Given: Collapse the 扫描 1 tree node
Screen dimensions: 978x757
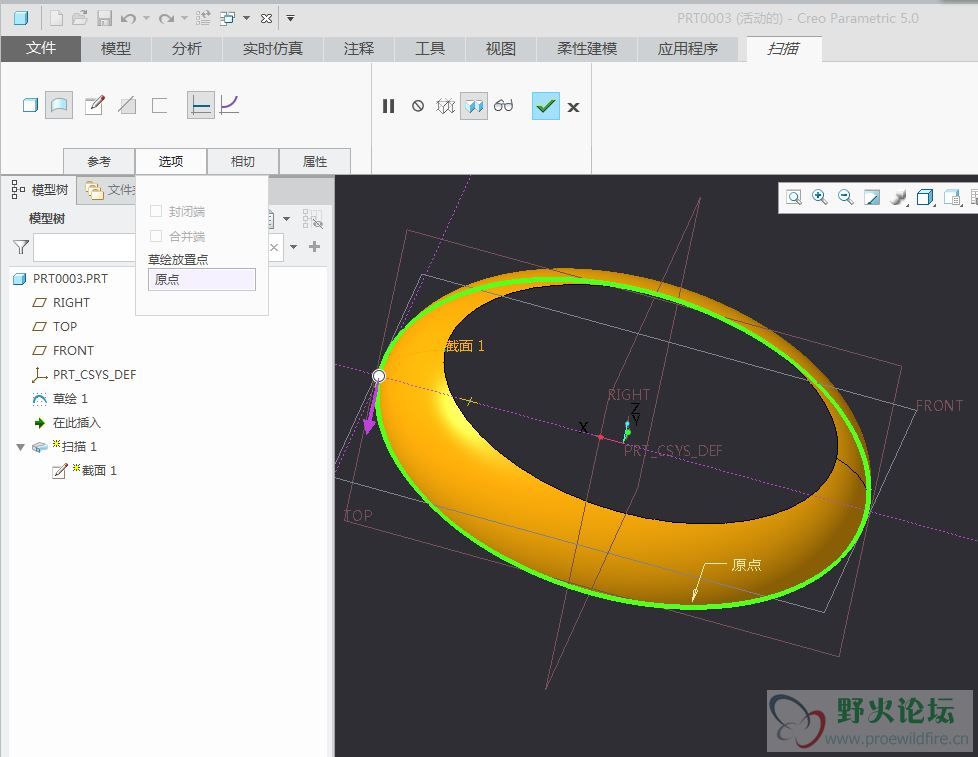Looking at the screenshot, I should tap(21, 447).
